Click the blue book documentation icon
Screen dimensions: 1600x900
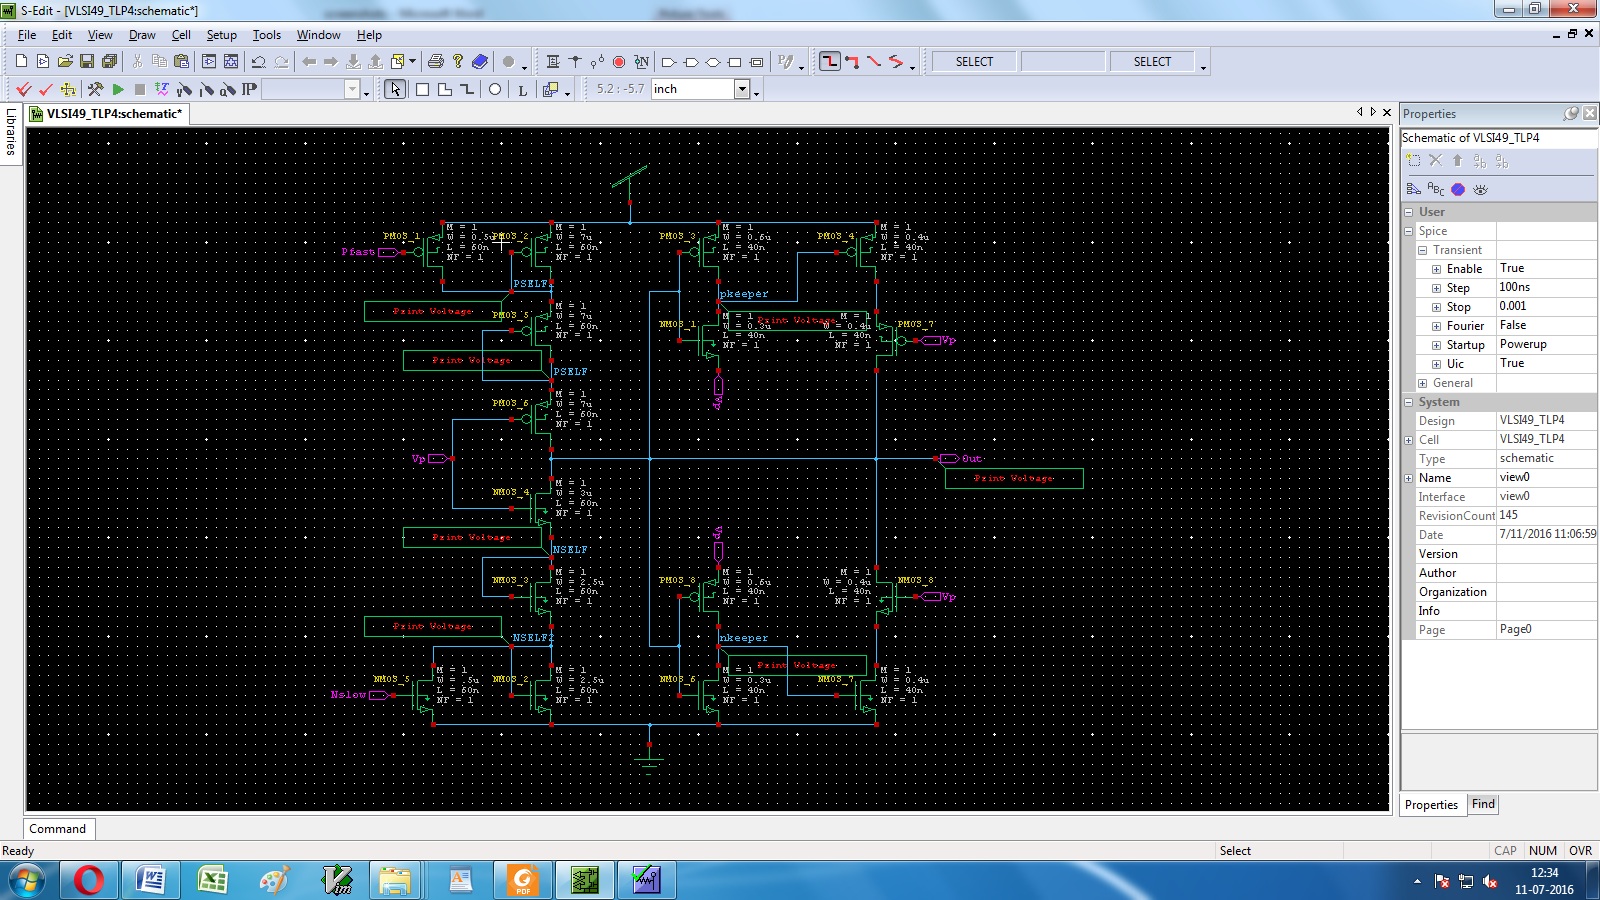(x=480, y=62)
